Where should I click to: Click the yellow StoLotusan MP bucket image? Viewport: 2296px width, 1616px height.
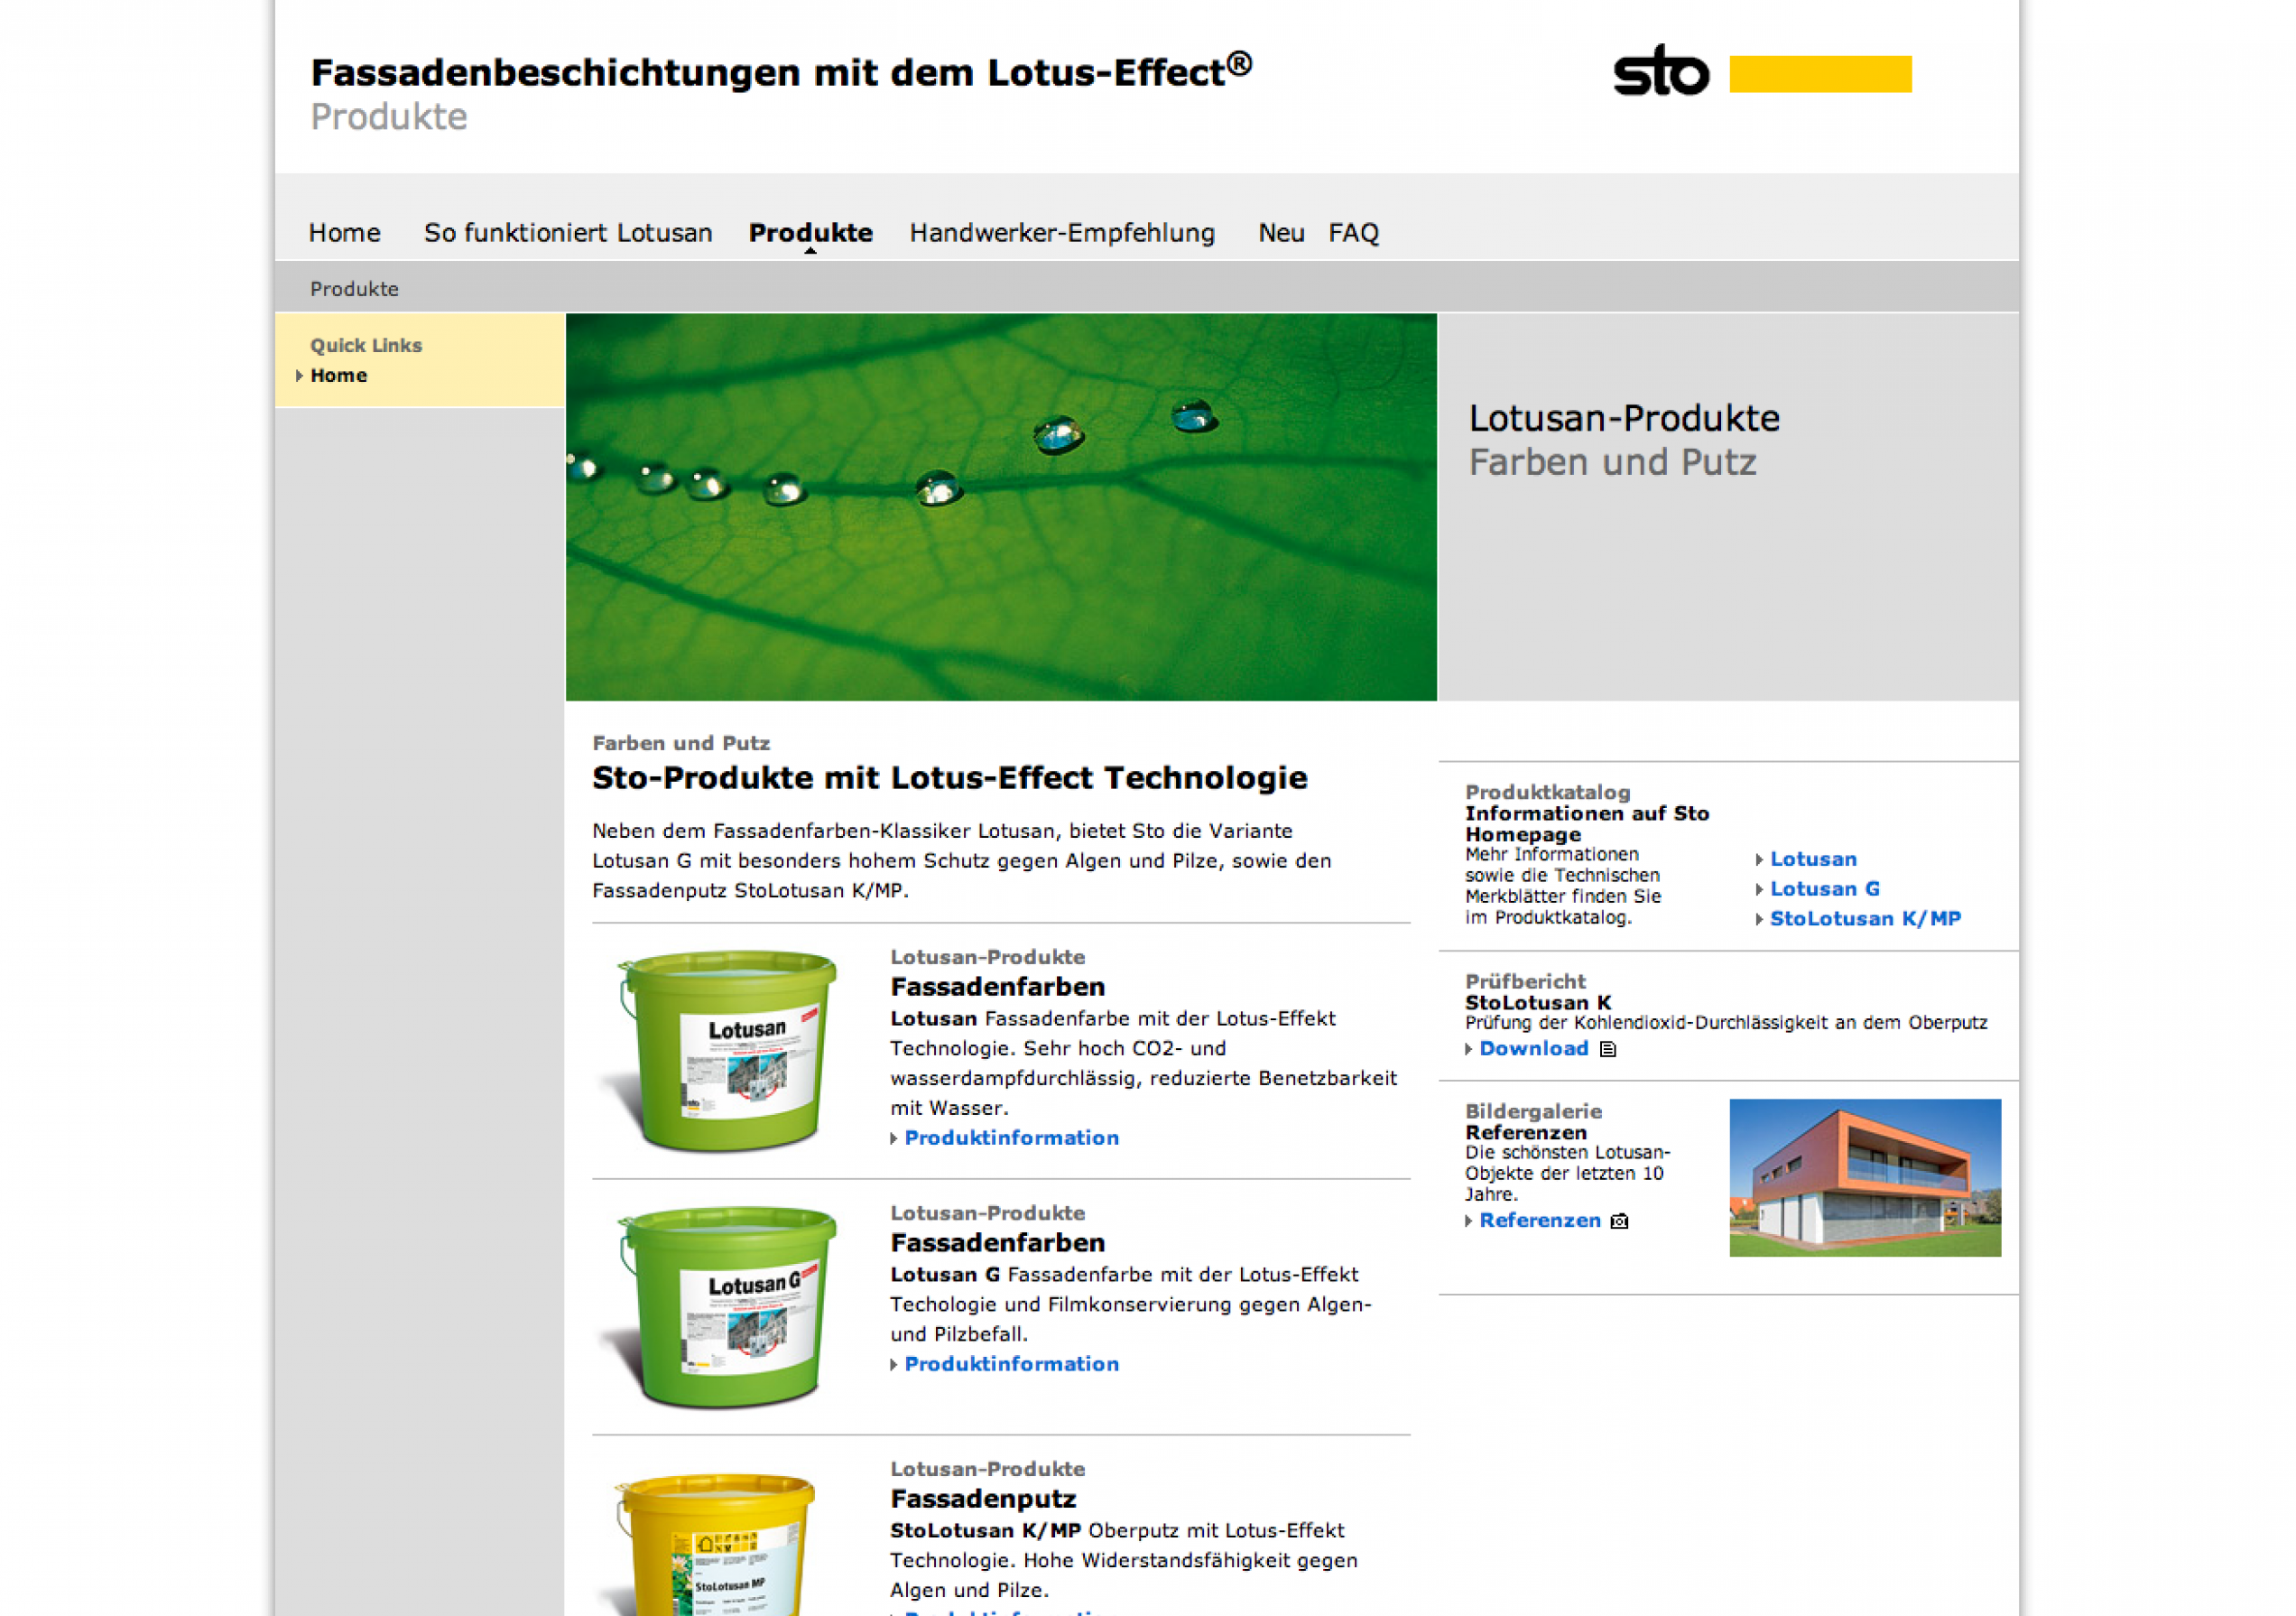pos(715,1545)
